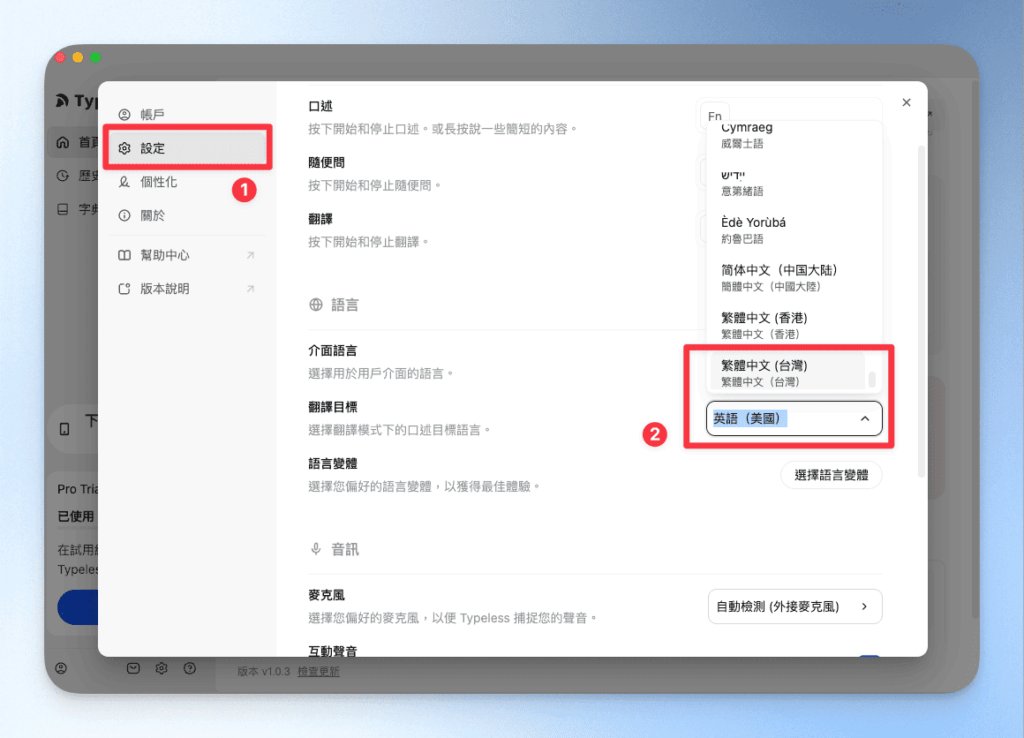Click the question mark help icon
This screenshot has width=1024, height=738.
click(189, 668)
